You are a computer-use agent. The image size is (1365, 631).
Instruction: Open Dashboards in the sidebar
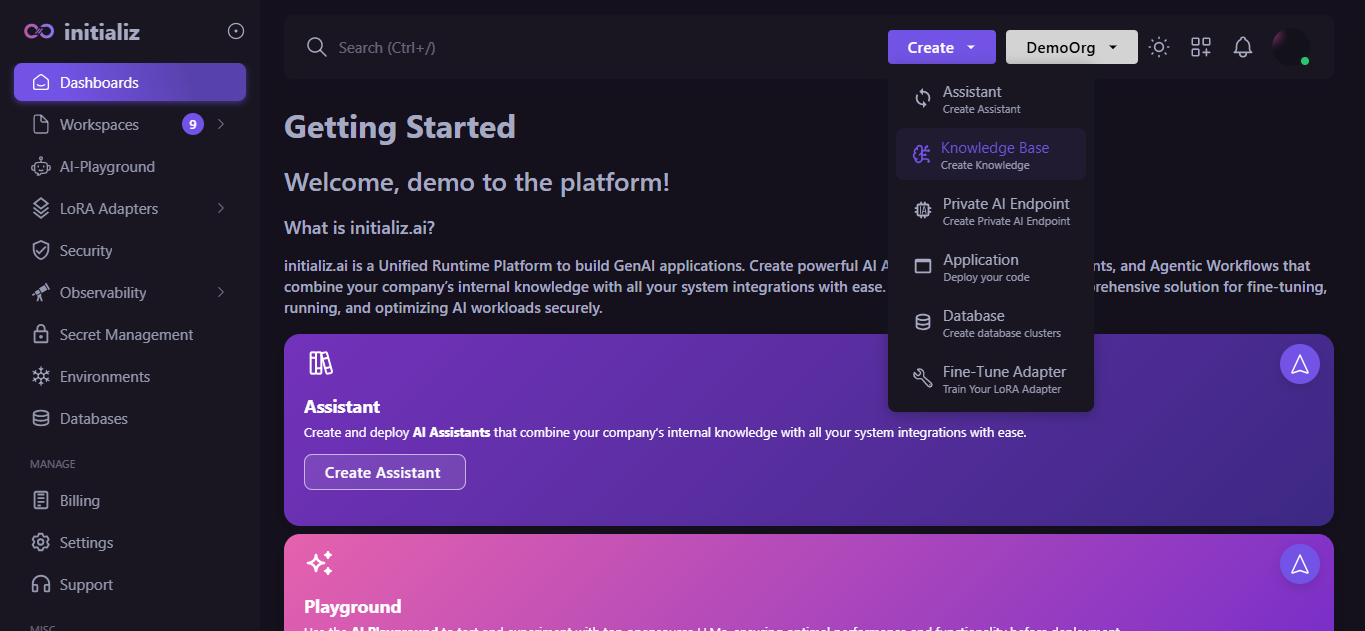coord(130,82)
